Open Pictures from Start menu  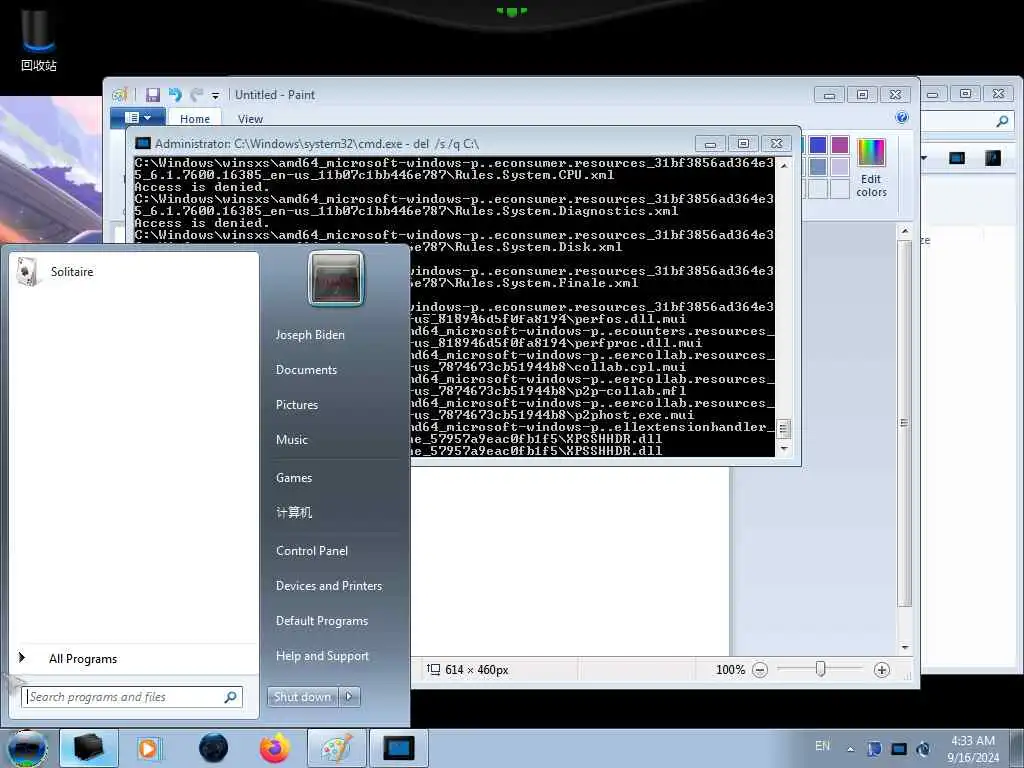(297, 405)
